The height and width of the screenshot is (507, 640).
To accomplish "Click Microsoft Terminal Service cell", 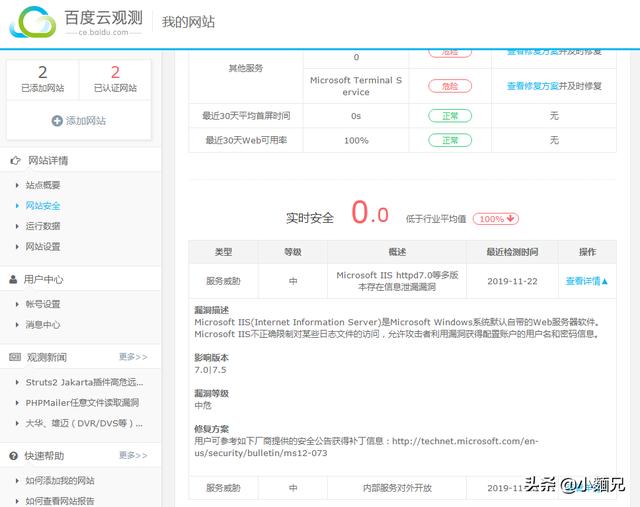I will [x=356, y=86].
